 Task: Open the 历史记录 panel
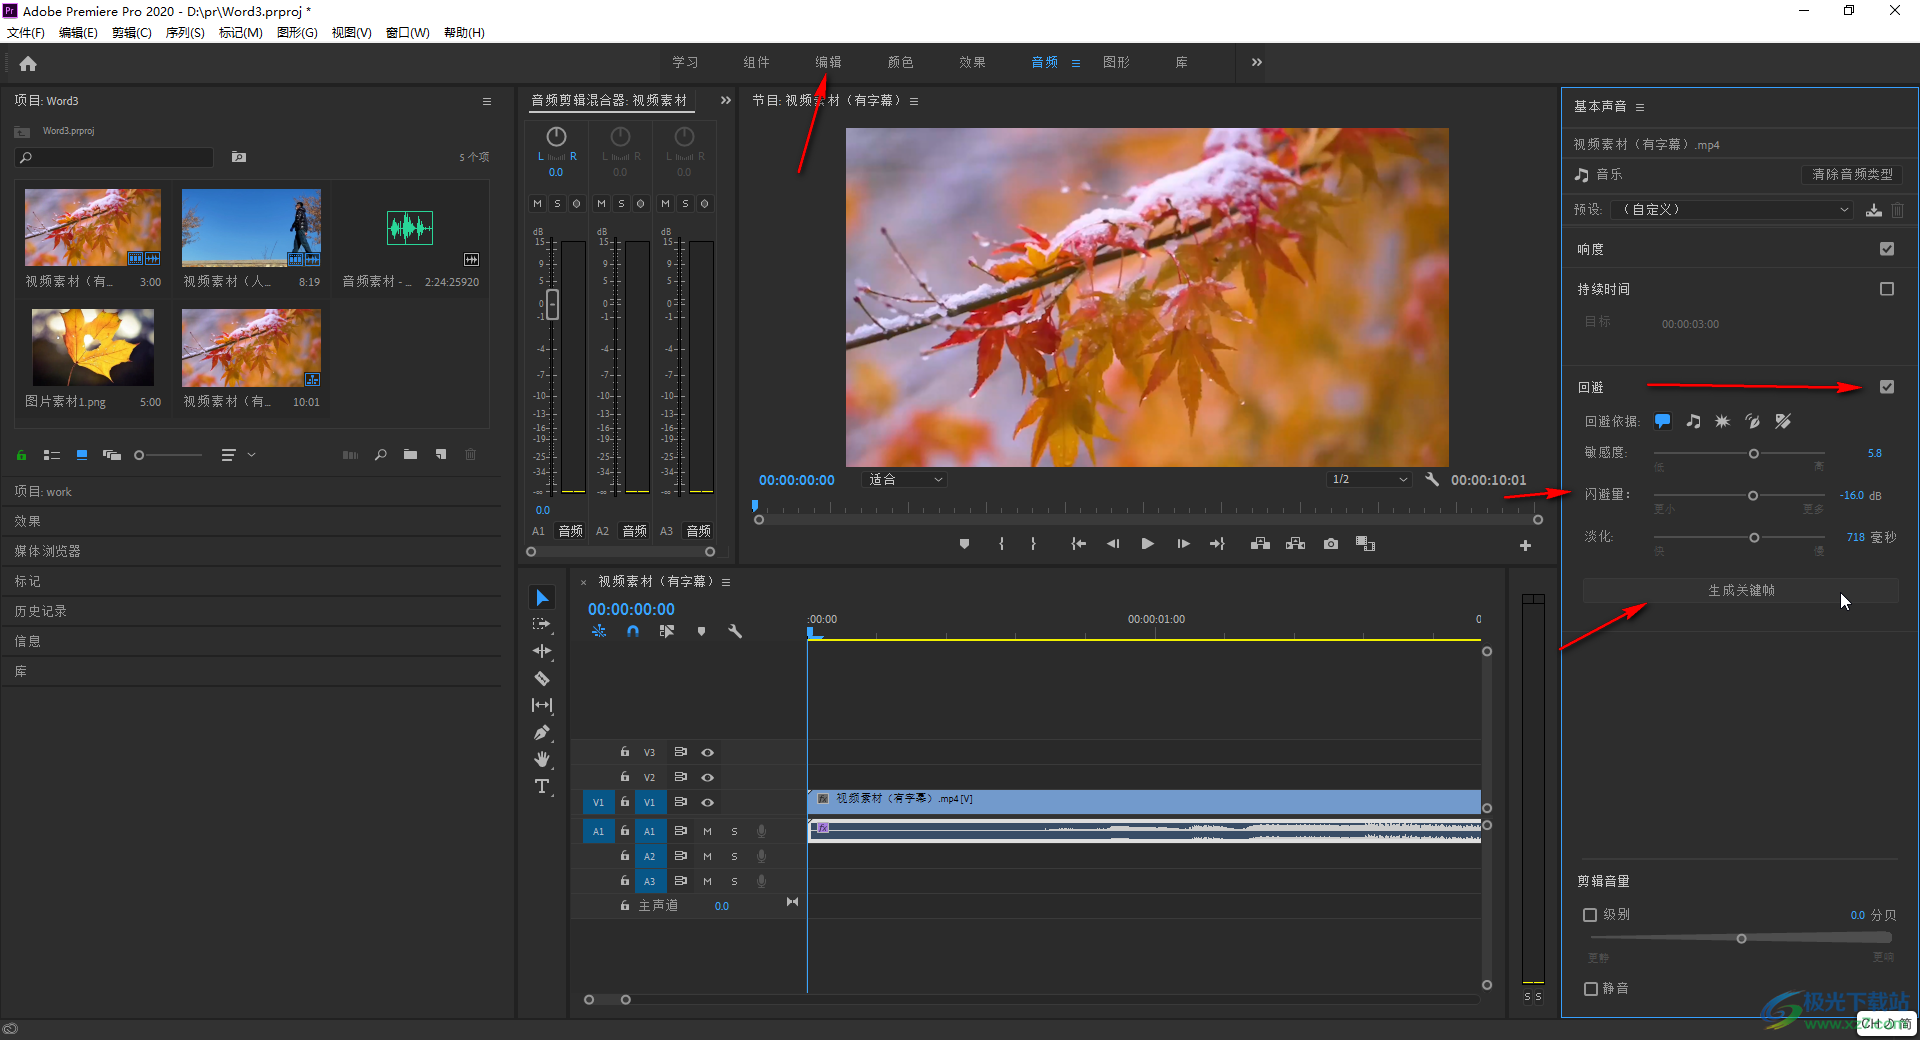pos(41,611)
